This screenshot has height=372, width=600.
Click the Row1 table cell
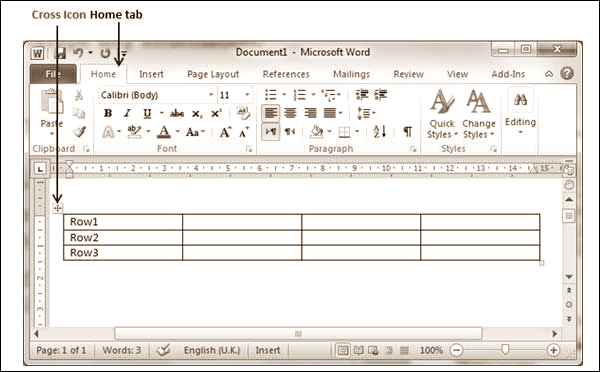(x=123, y=222)
